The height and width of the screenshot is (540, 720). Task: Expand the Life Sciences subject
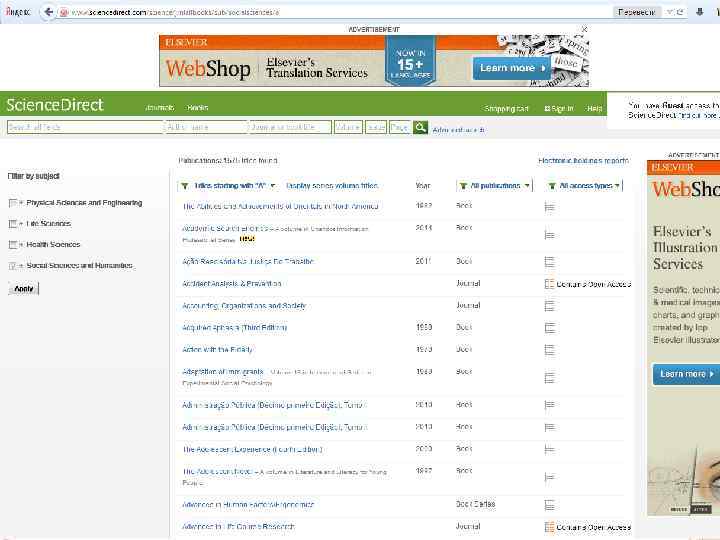click(21, 224)
